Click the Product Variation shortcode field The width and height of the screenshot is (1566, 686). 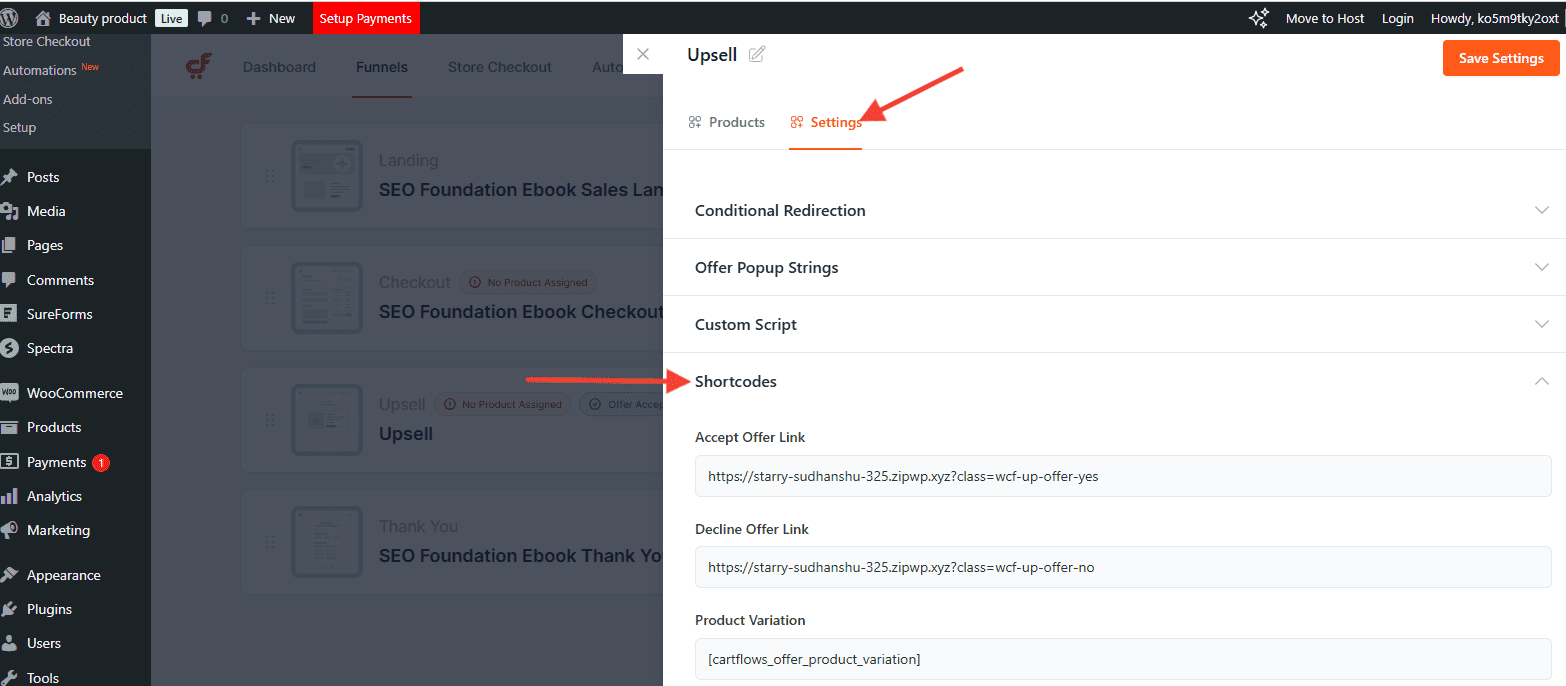click(1122, 659)
